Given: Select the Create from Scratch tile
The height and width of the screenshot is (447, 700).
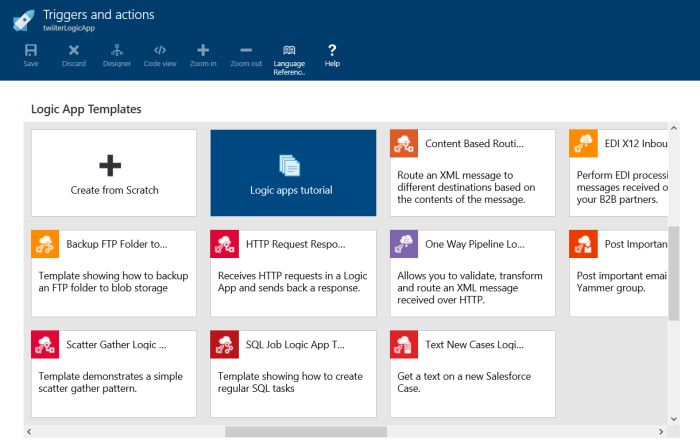Looking at the screenshot, I should (x=114, y=173).
